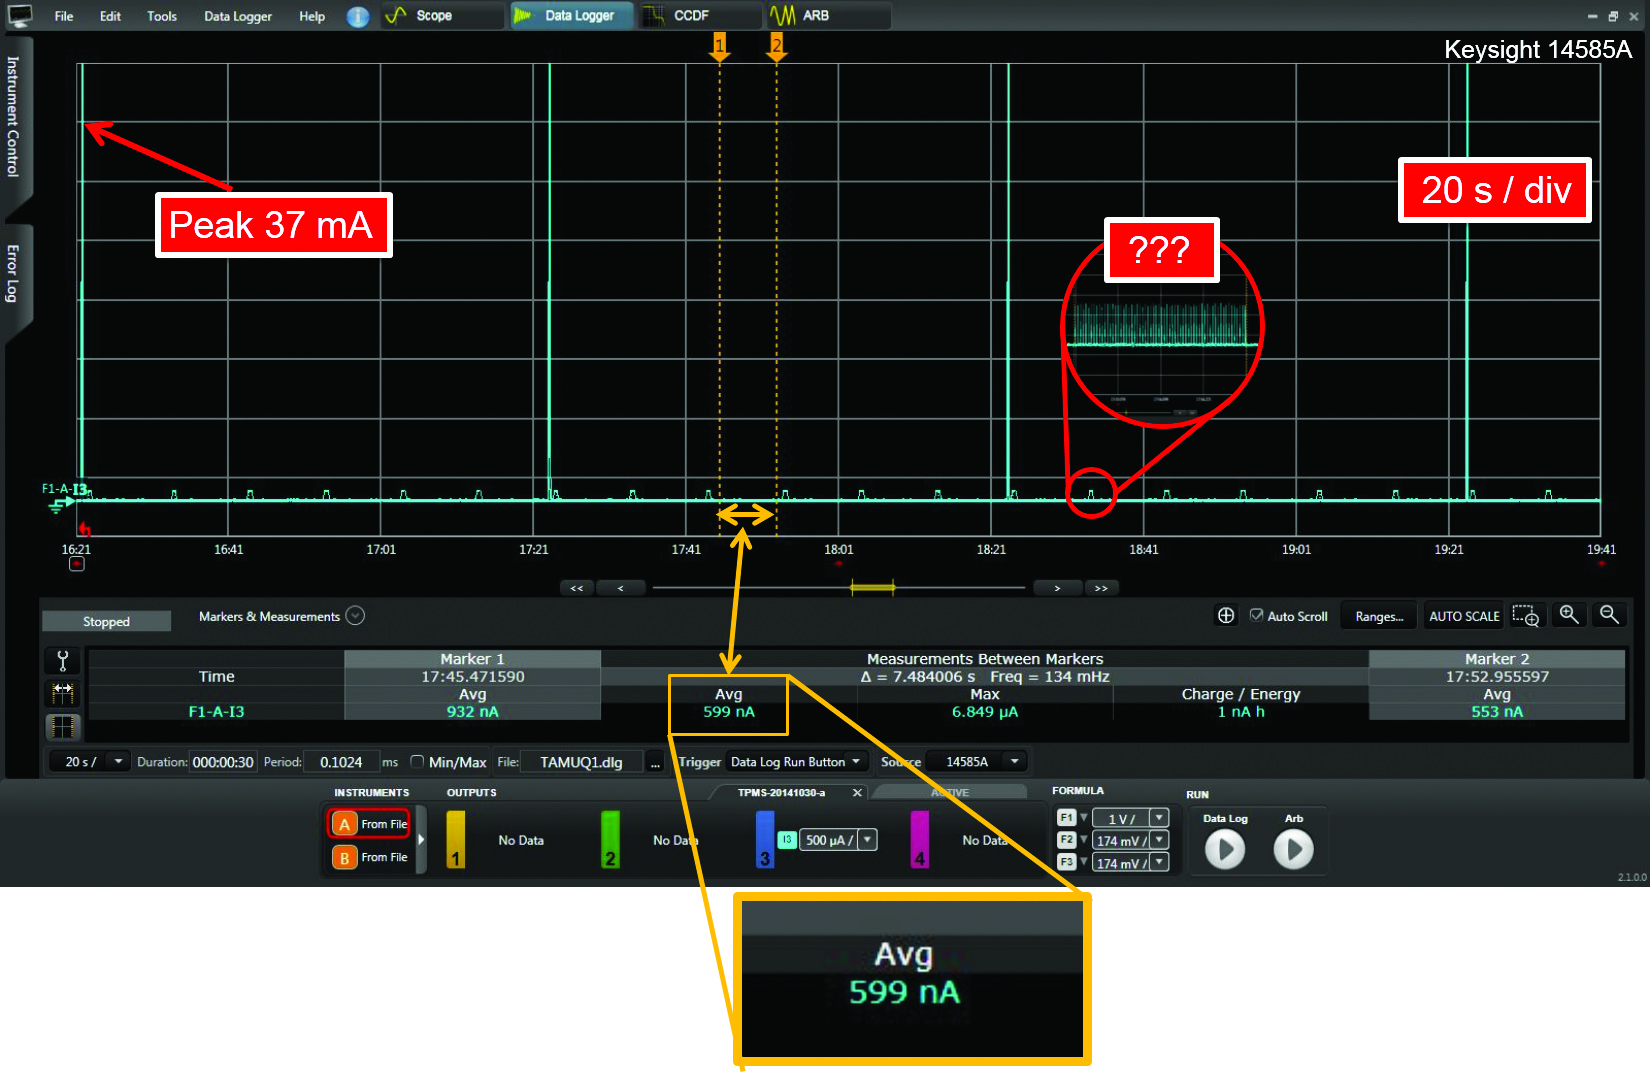Toggle the I3 current trace indicator
The width and height of the screenshot is (1650, 1074).
coord(787,840)
